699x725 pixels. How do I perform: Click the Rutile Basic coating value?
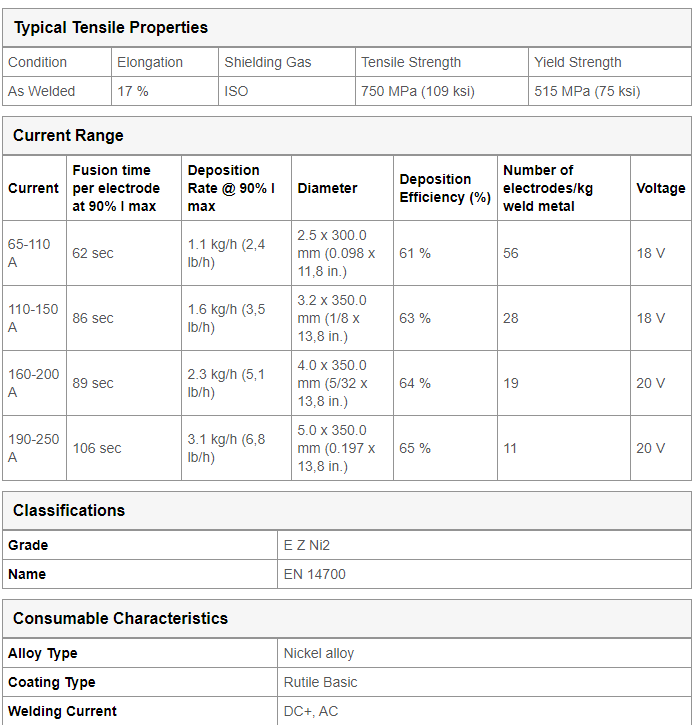tap(484, 682)
